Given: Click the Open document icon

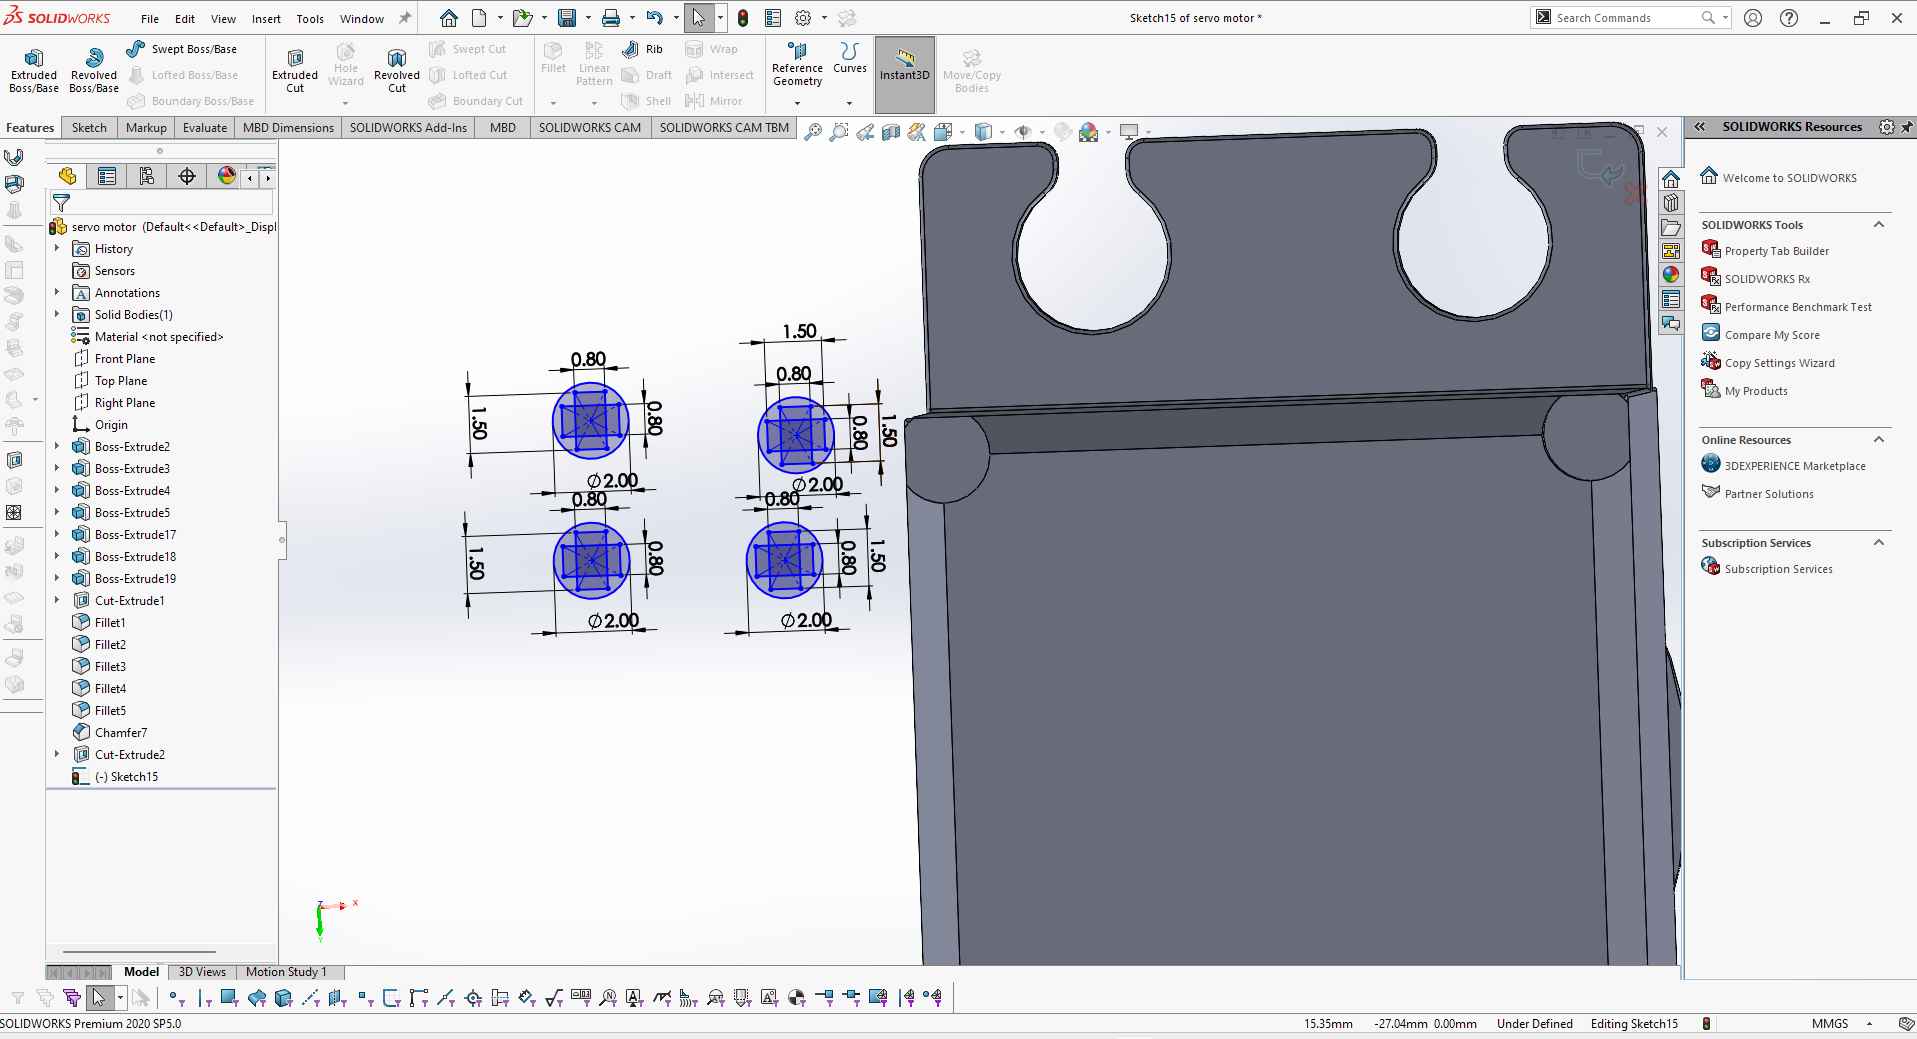Looking at the screenshot, I should [x=521, y=18].
